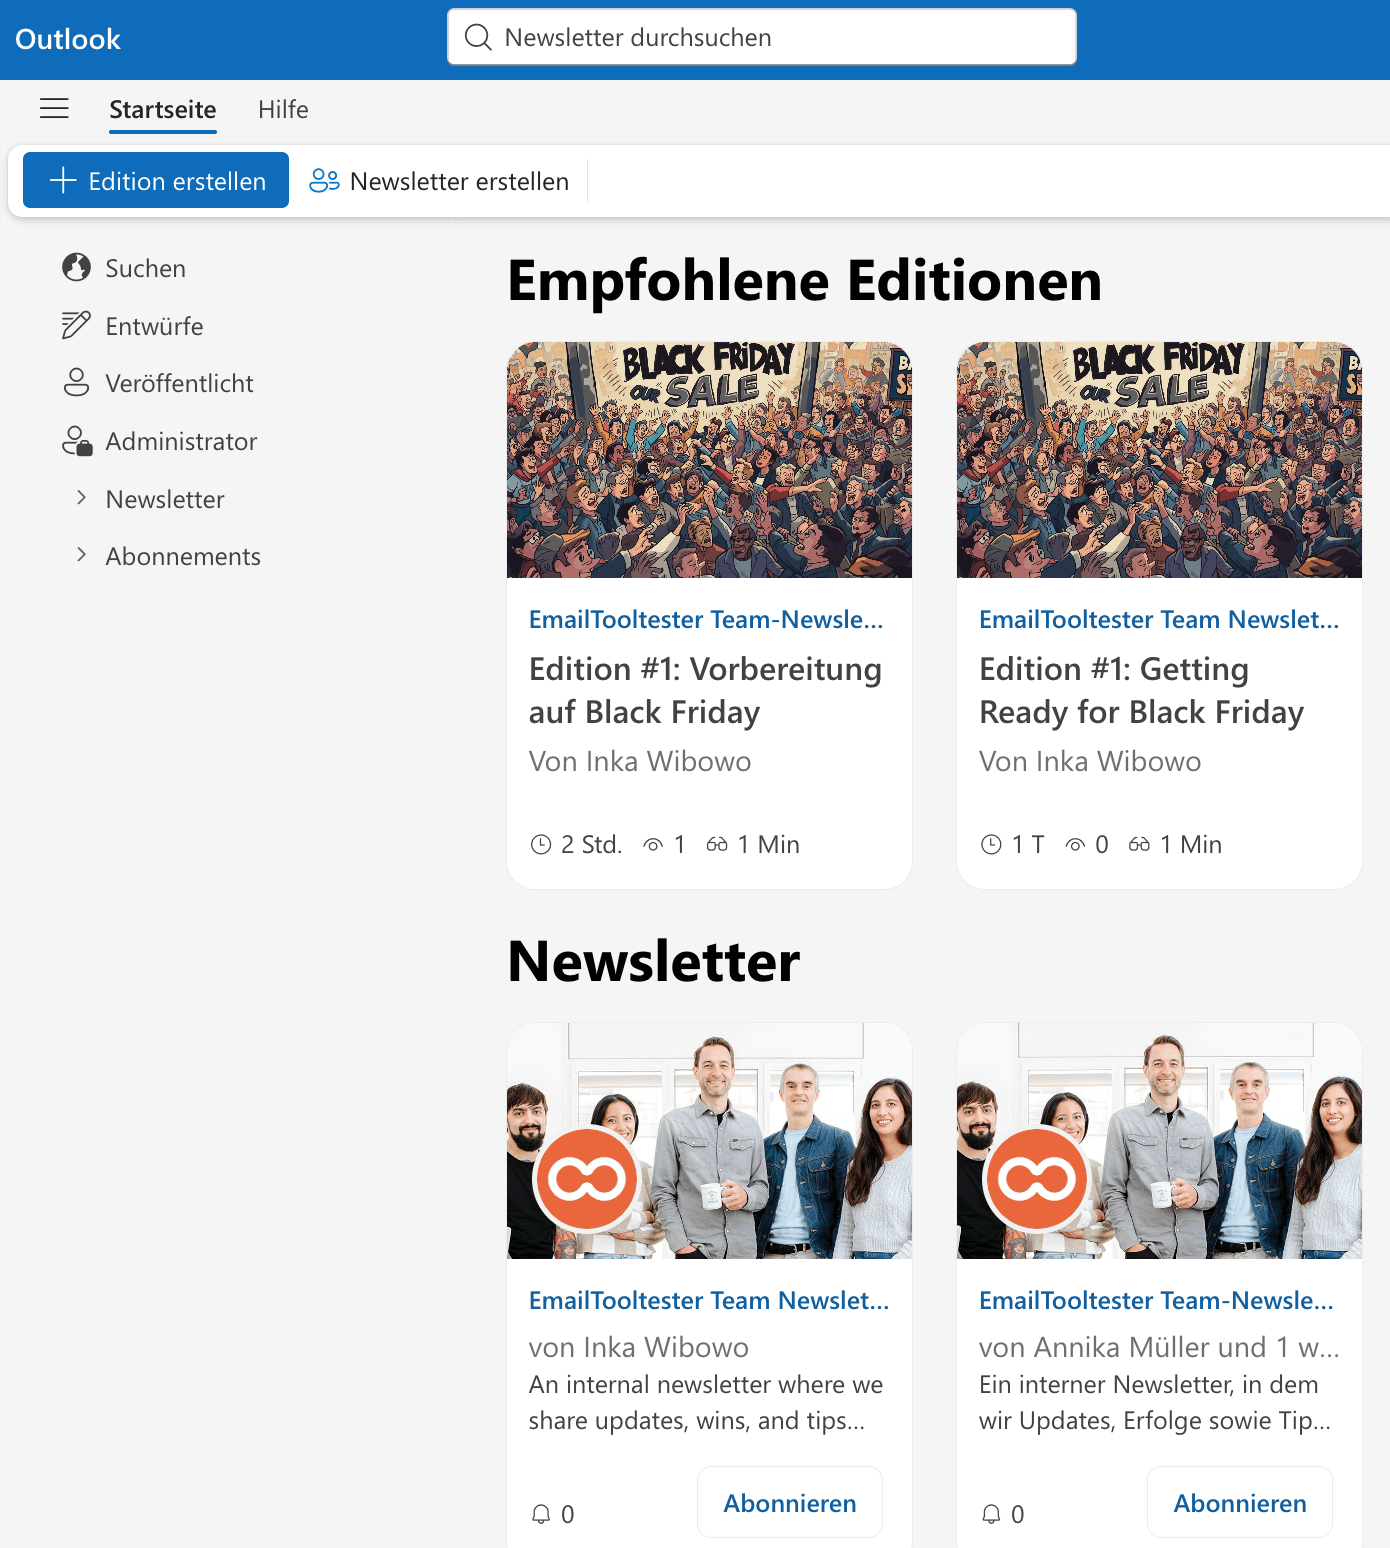
Task: Click the search magnifier icon
Action: [x=479, y=37]
